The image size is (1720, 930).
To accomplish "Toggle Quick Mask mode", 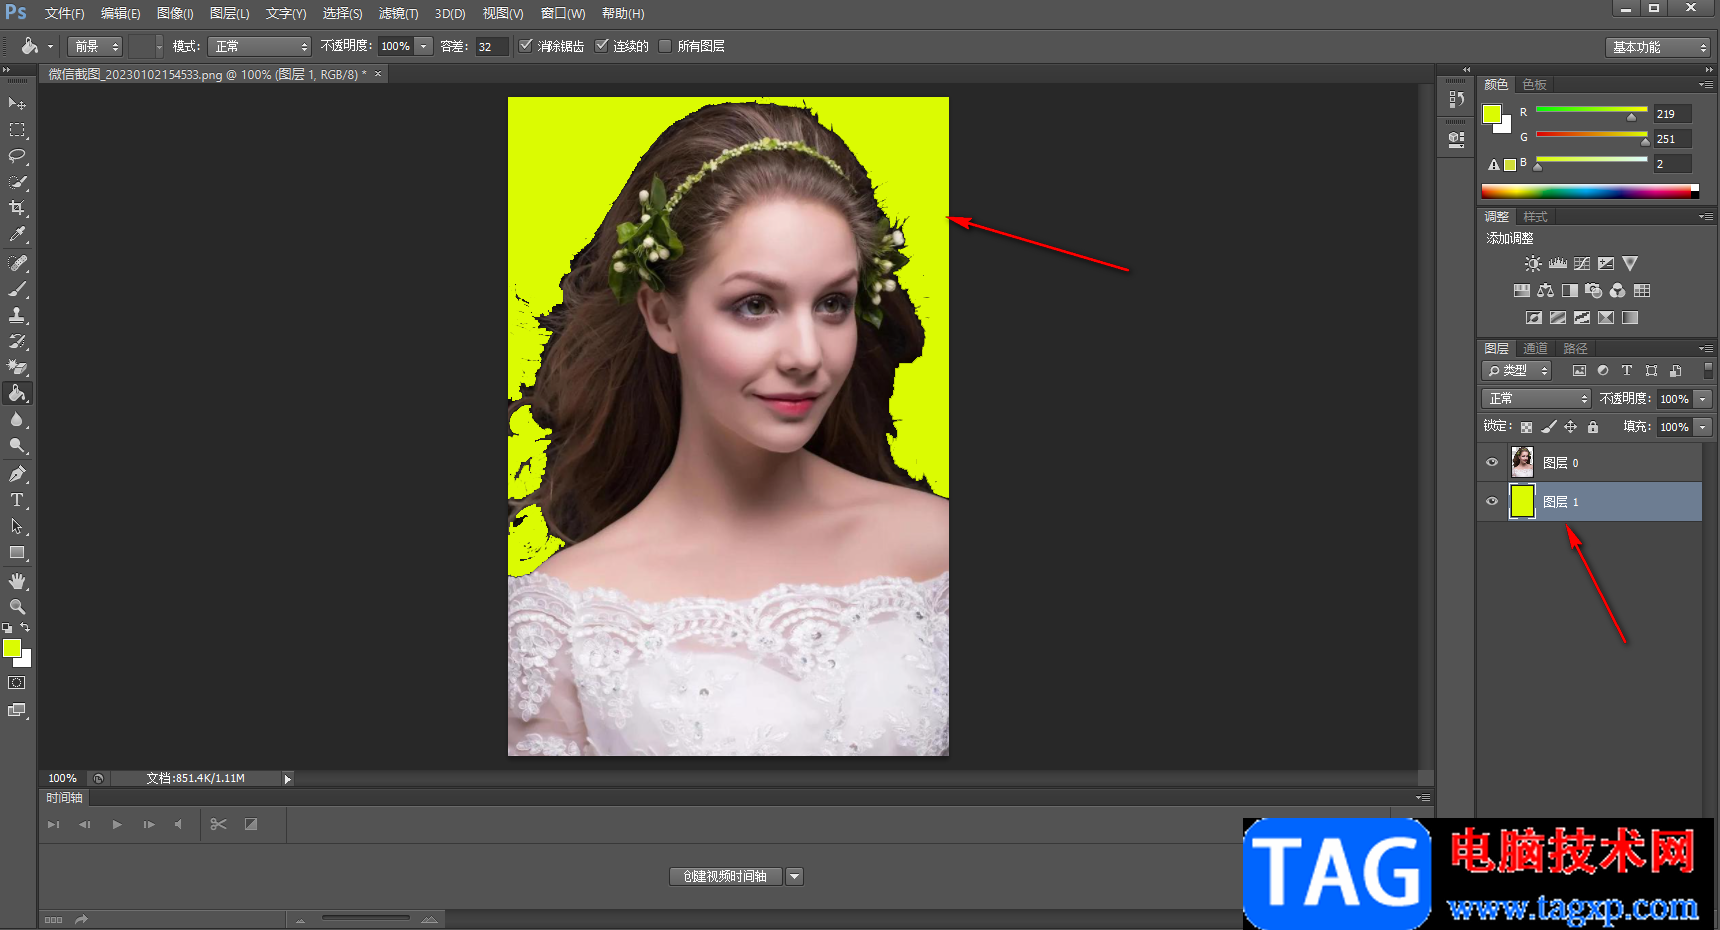I will click(x=17, y=683).
